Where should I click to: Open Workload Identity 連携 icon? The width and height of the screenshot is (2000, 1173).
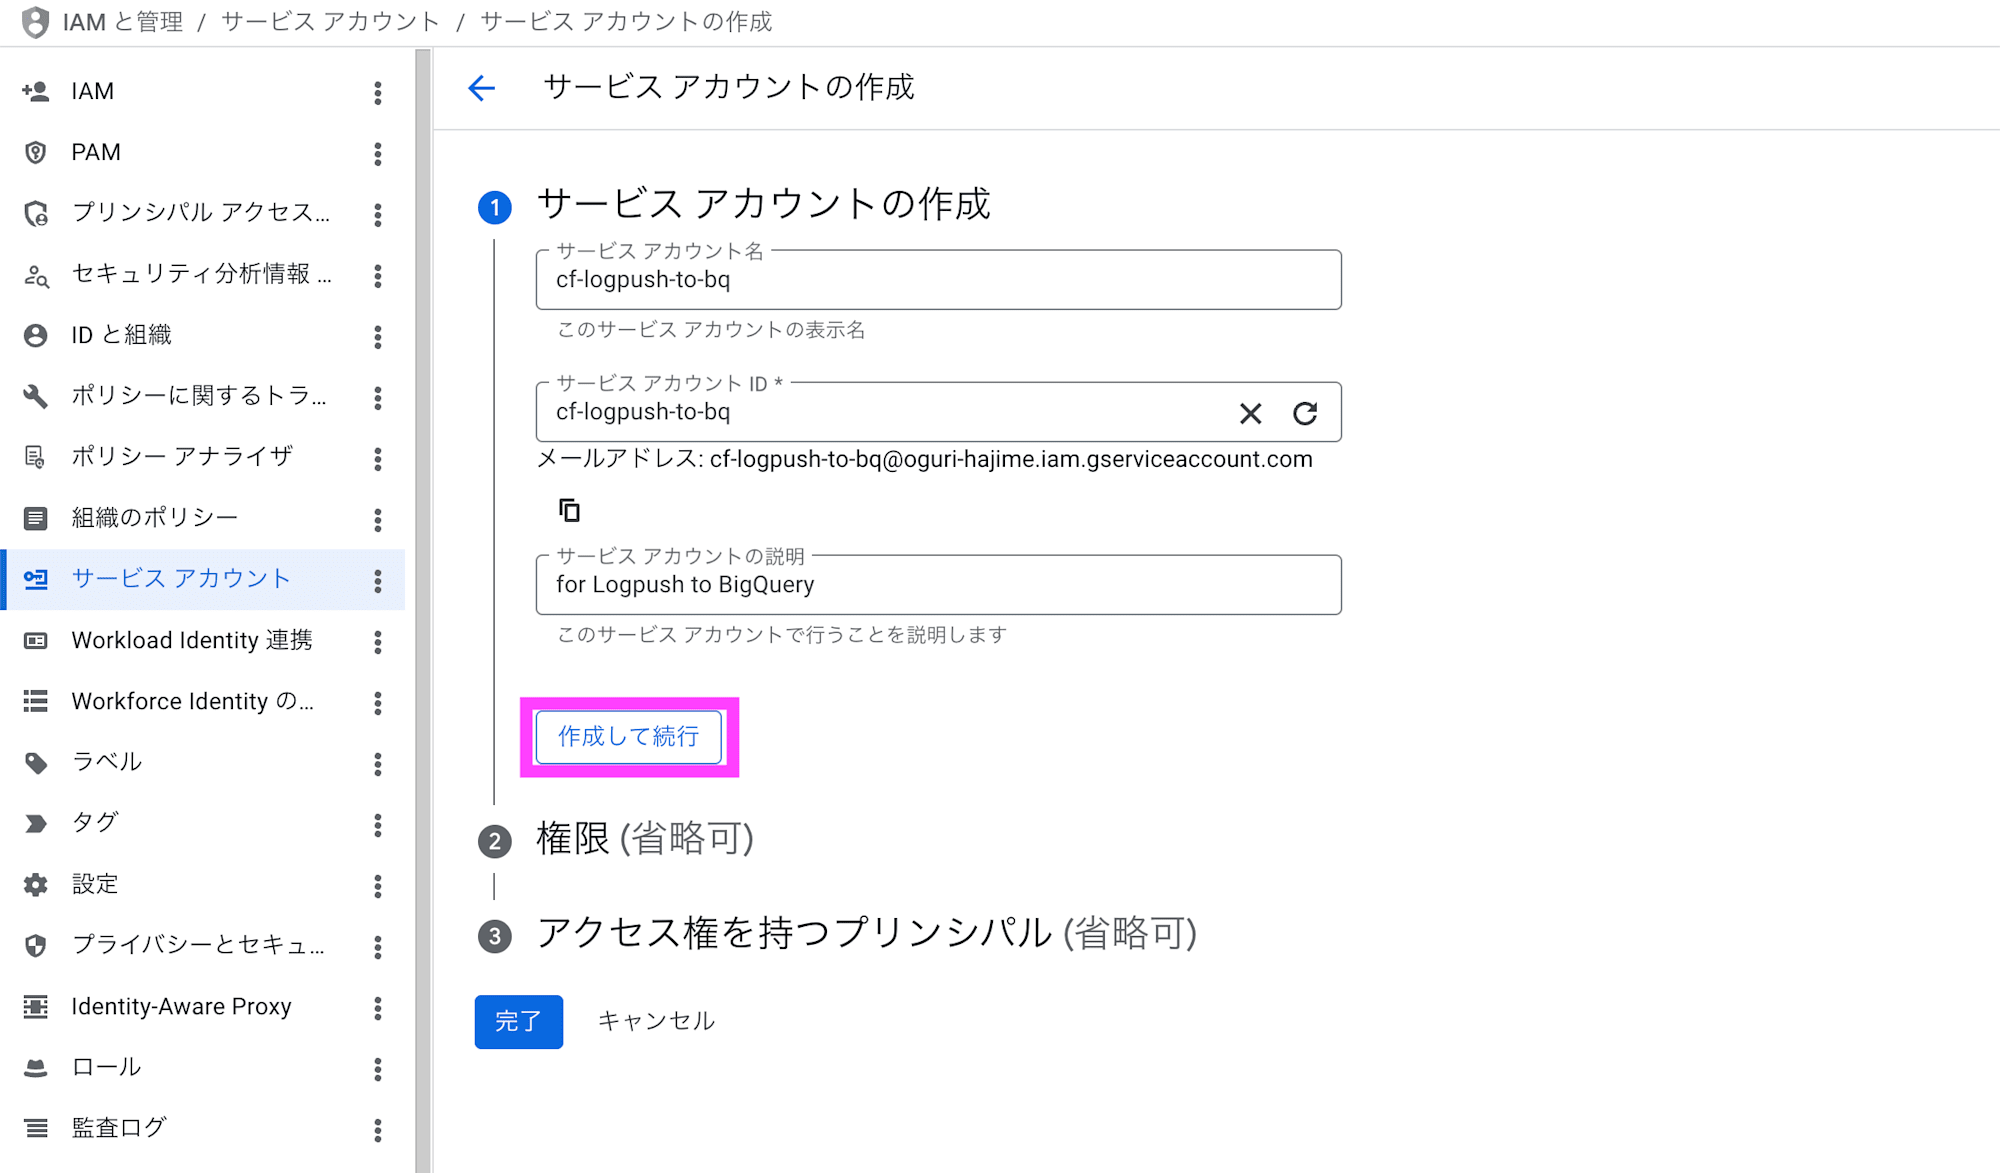[36, 640]
